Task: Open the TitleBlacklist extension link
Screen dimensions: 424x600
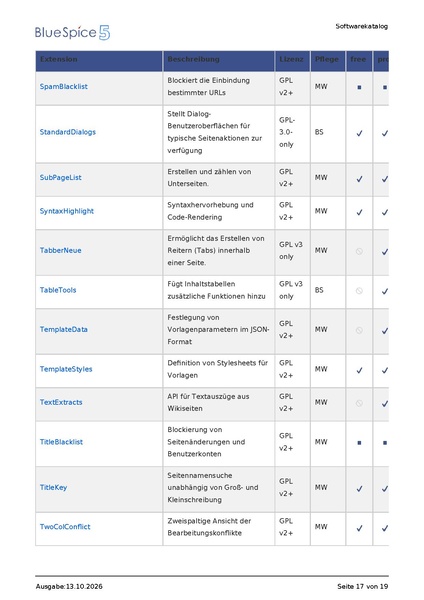Action: pos(61,442)
